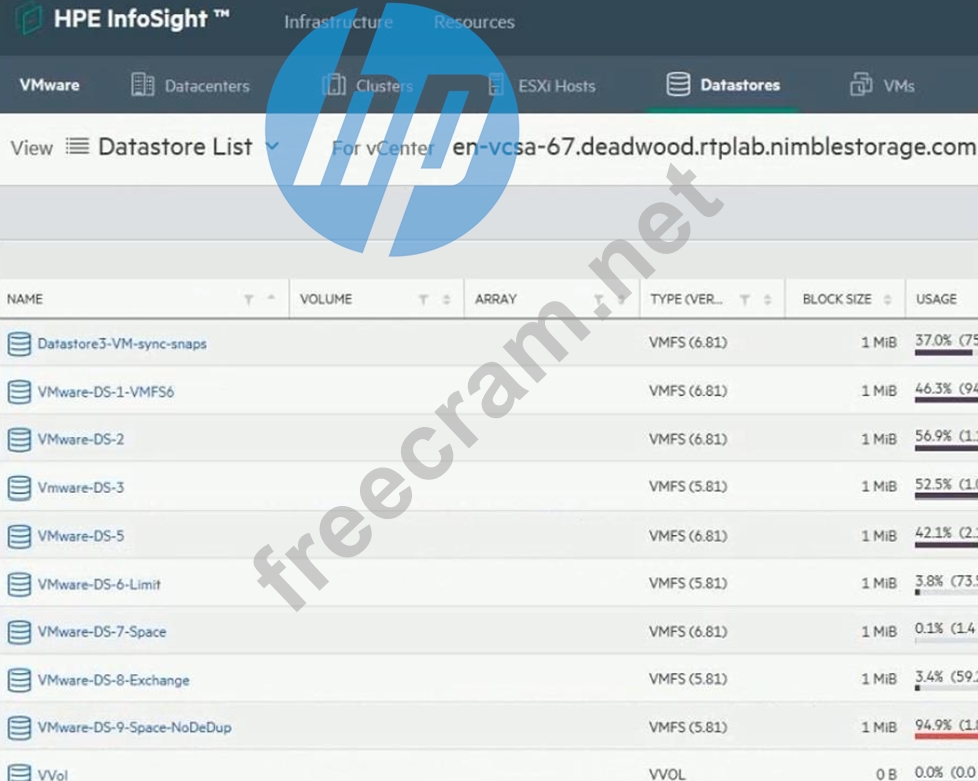Sort the BLOCK SIZE column
The width and height of the screenshot is (978, 781).
pos(888,299)
